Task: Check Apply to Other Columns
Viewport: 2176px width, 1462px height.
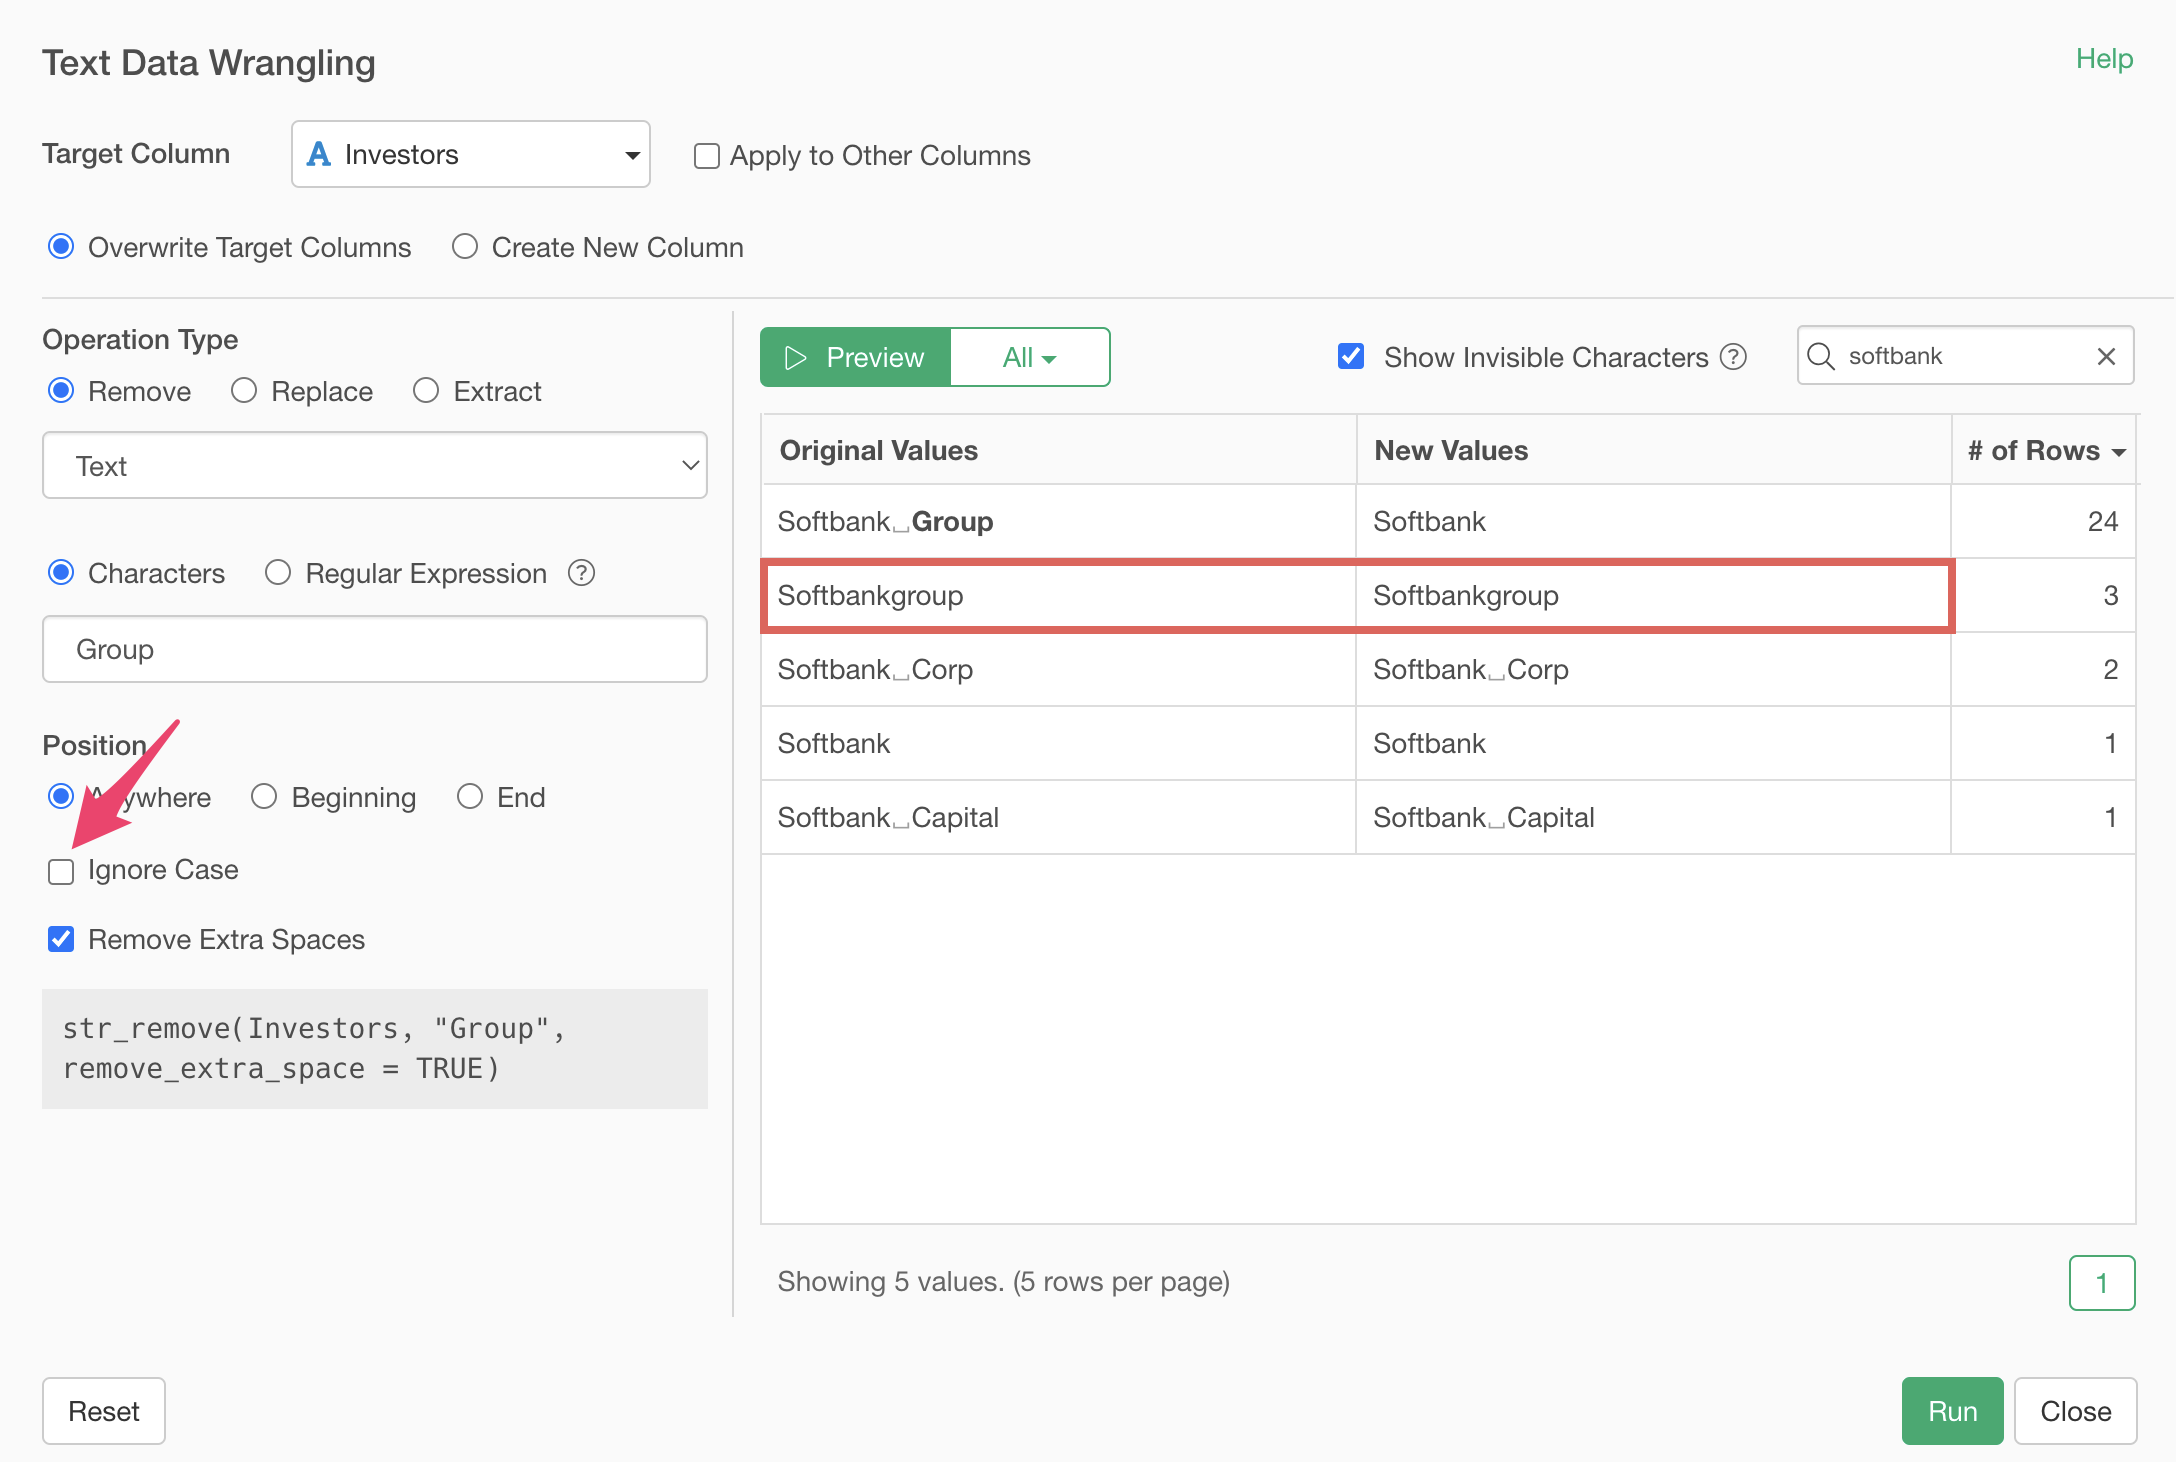Action: pyautogui.click(x=707, y=156)
